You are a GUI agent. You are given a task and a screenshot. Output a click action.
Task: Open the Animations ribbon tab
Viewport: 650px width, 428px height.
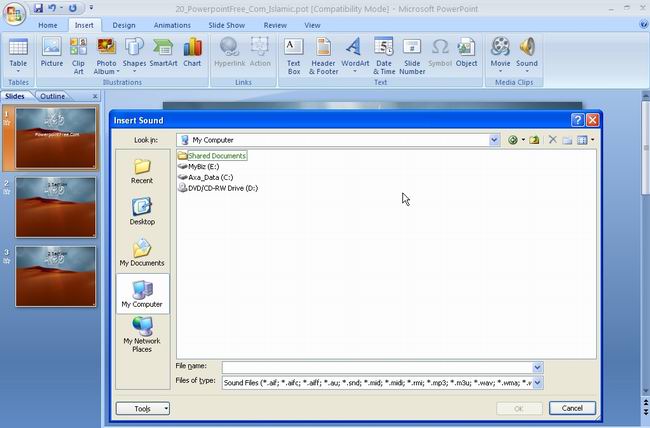pyautogui.click(x=172, y=25)
